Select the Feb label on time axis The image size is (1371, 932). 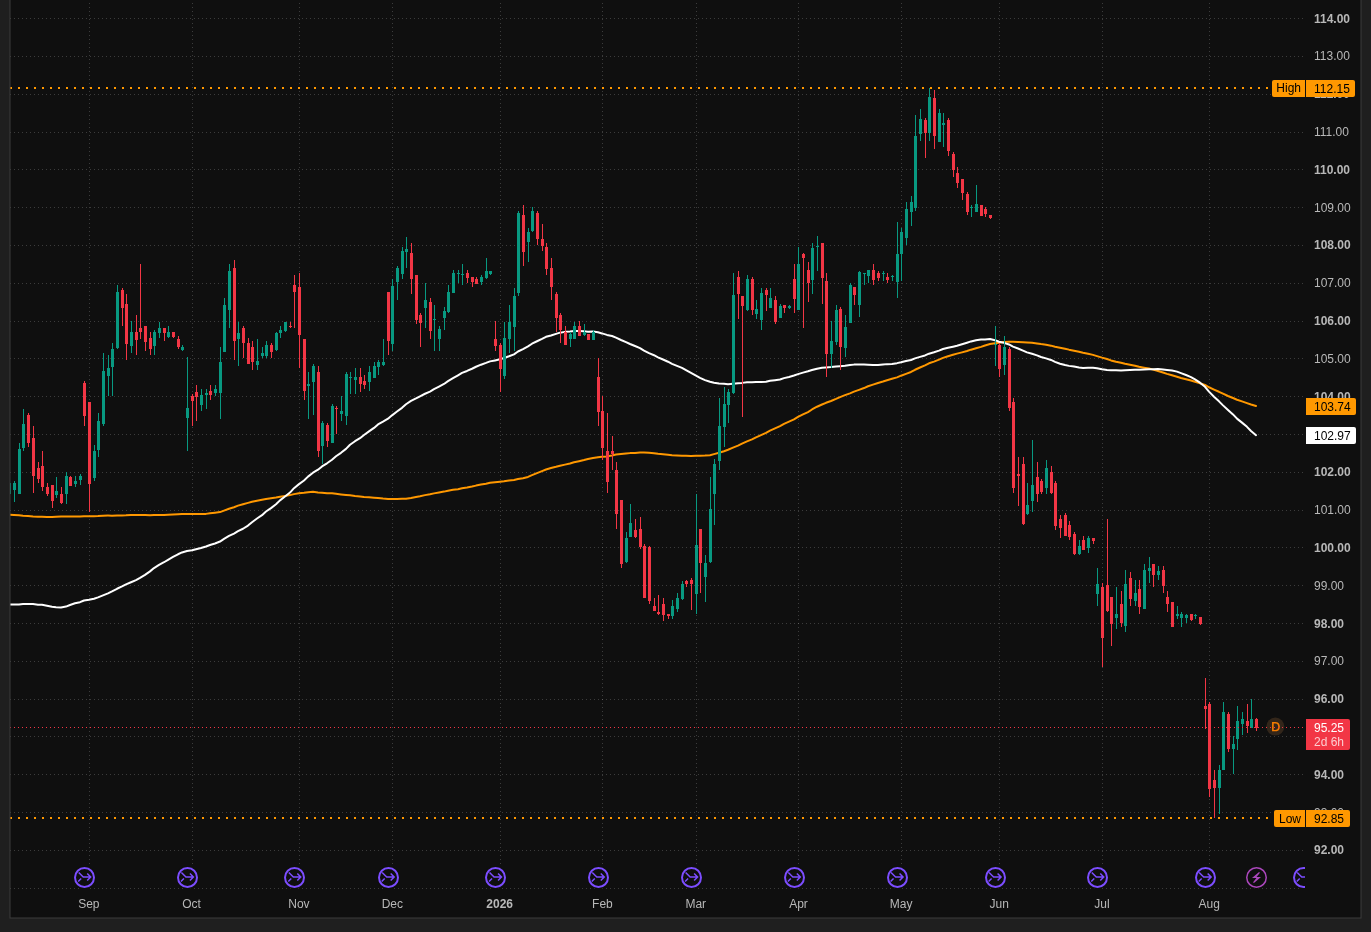[602, 904]
